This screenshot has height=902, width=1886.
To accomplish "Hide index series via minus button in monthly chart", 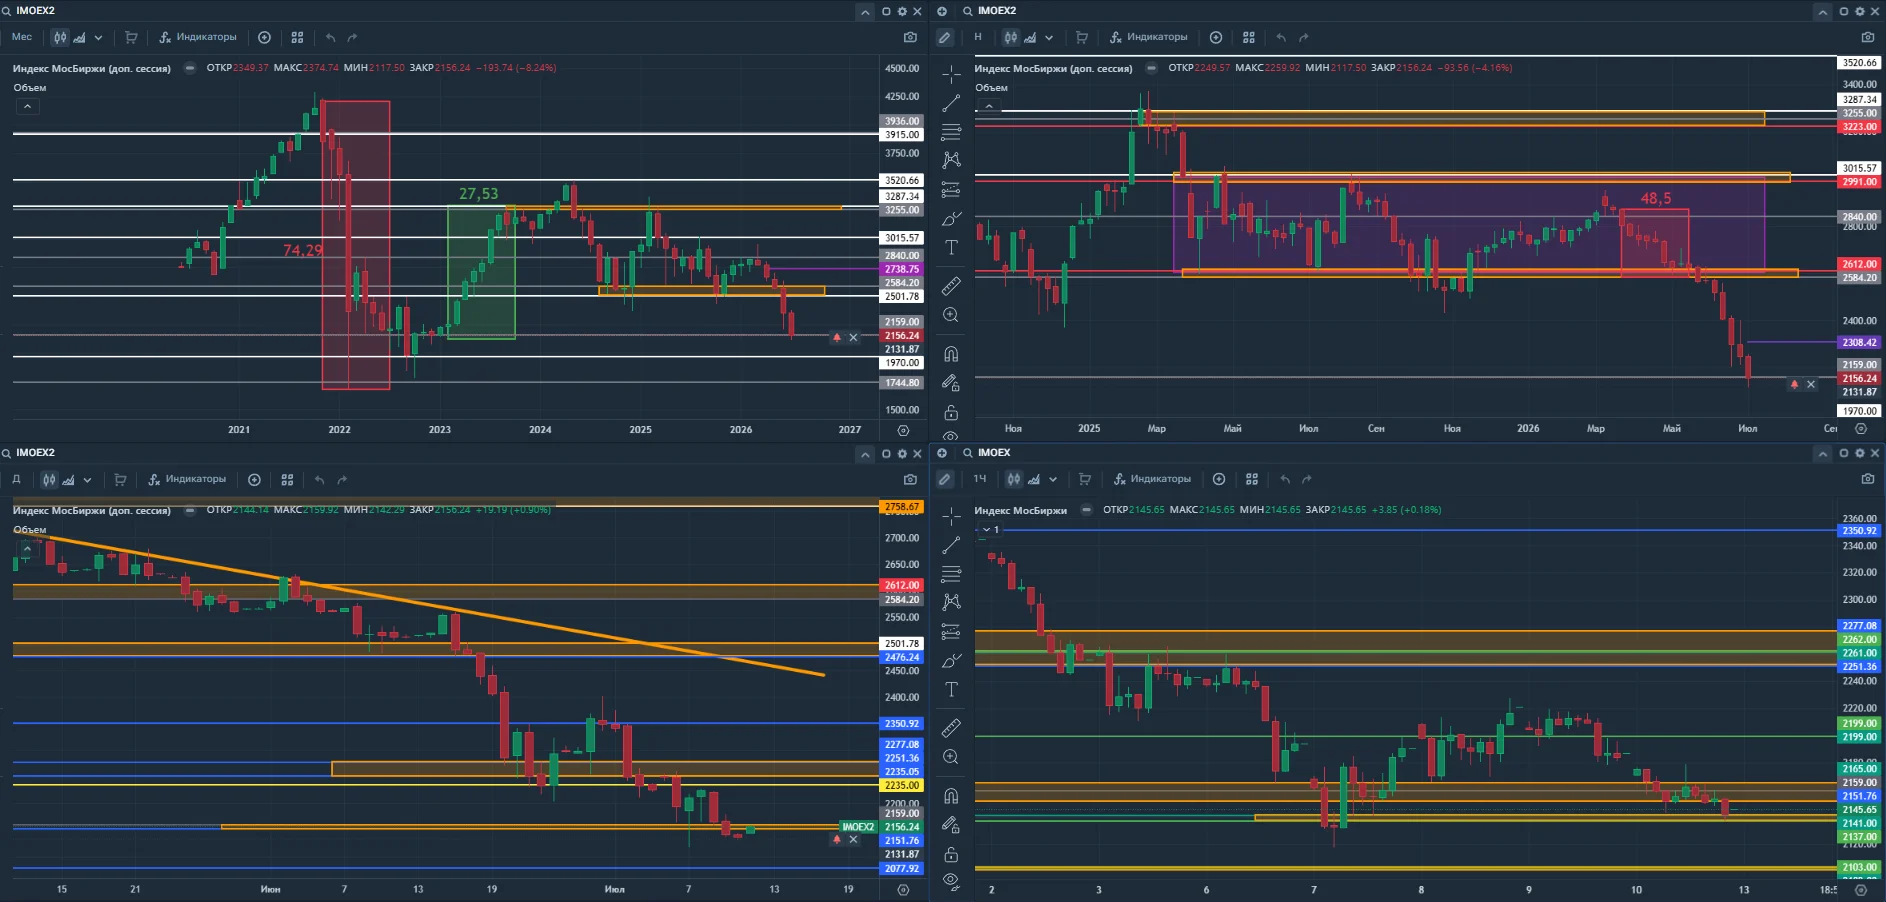I will click(x=189, y=68).
